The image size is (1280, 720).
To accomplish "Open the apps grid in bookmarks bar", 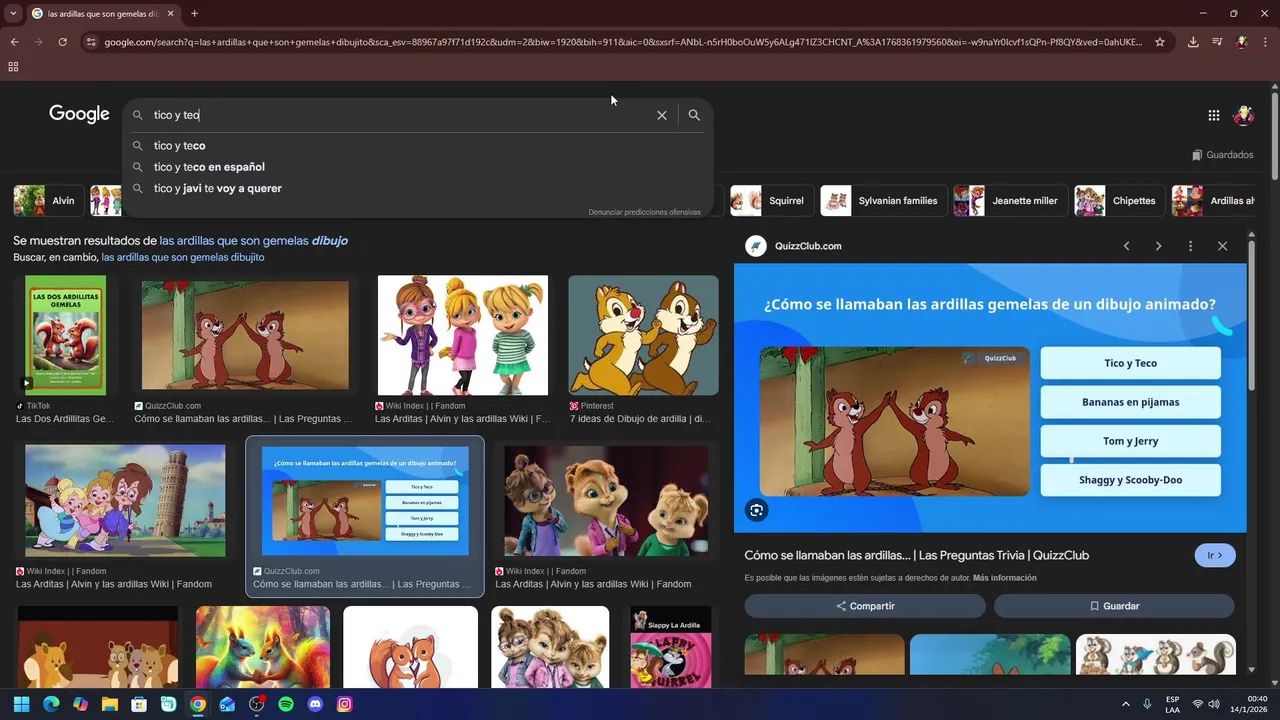I will [13, 67].
